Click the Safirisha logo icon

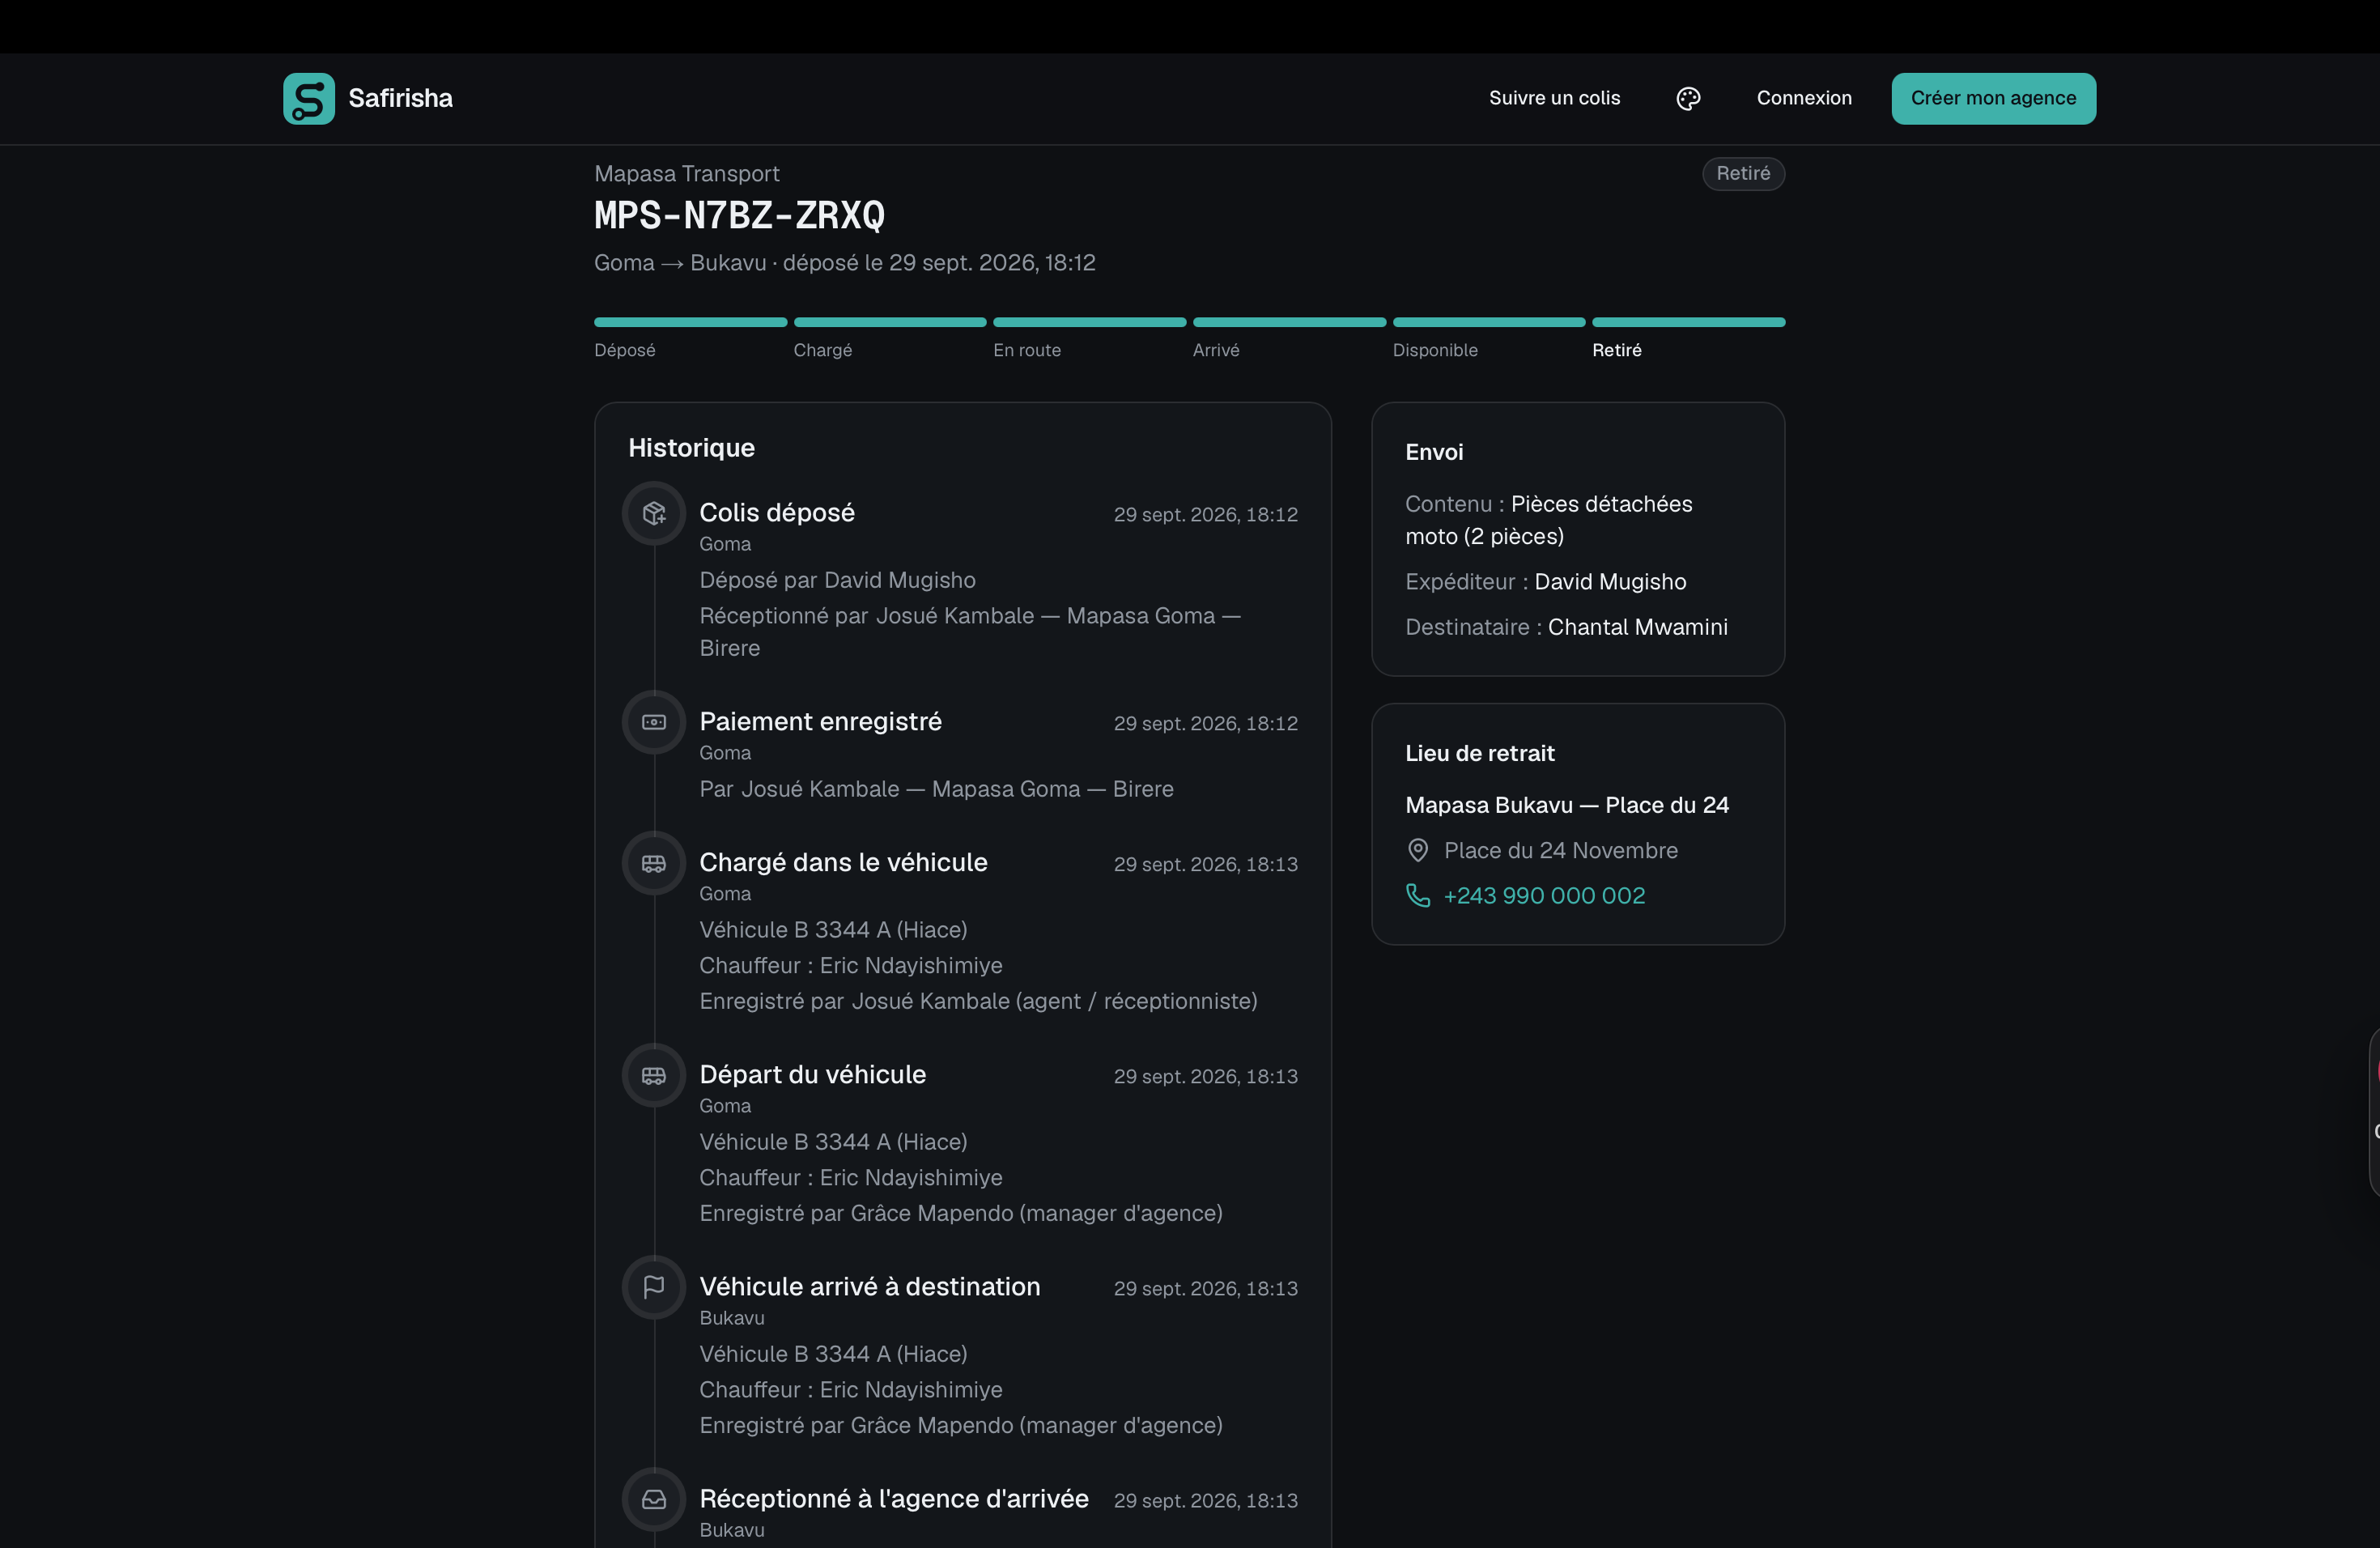(309, 98)
